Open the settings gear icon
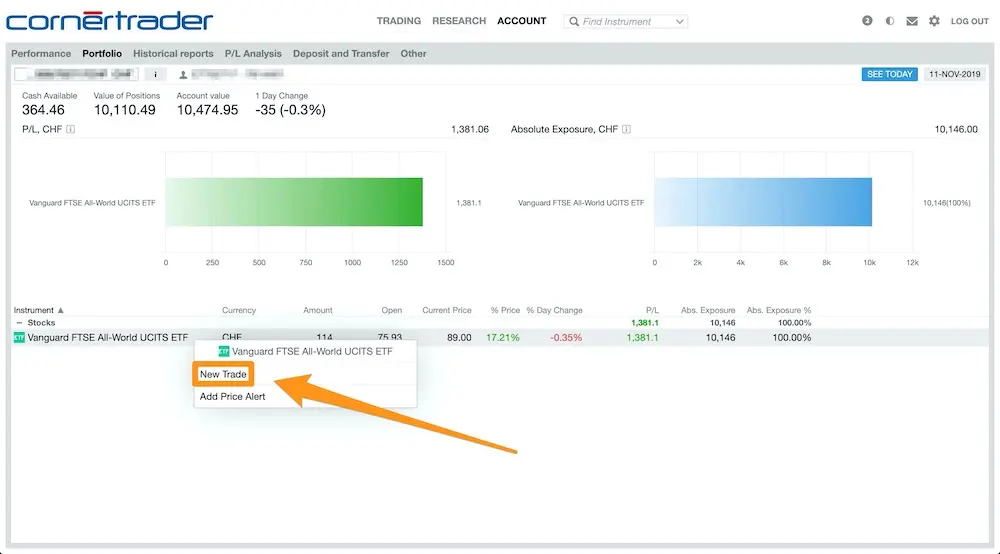Image resolution: width=1000 pixels, height=554 pixels. click(934, 21)
